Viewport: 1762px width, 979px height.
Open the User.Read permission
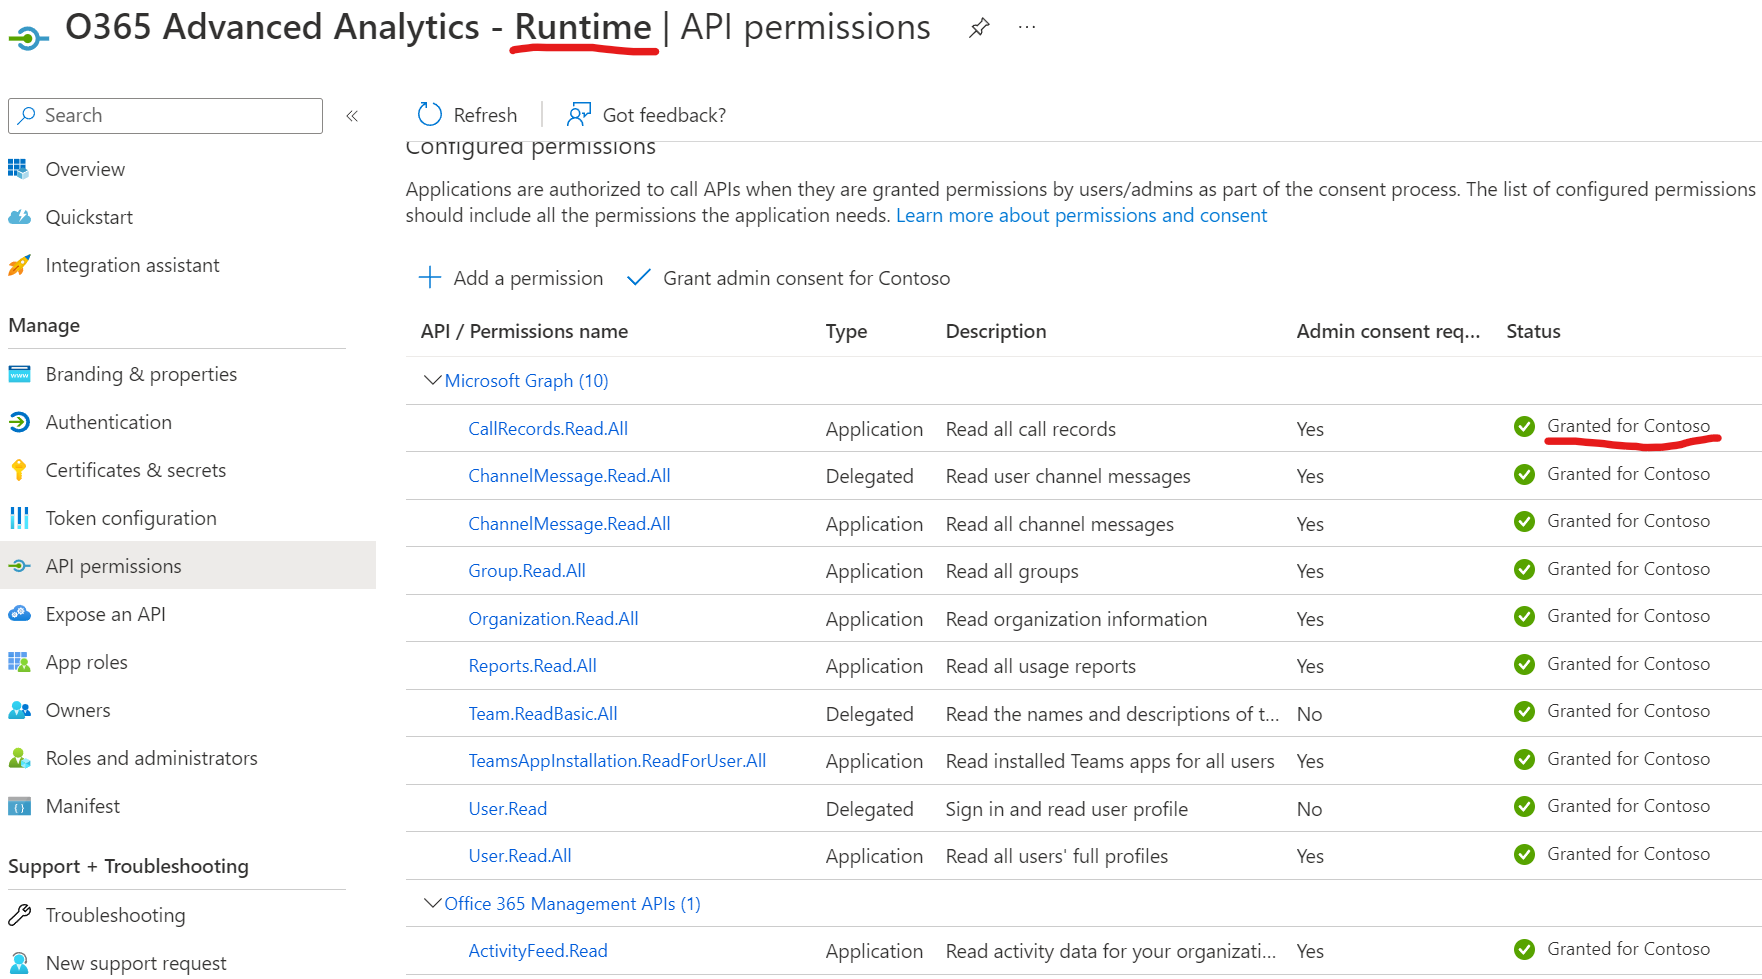(507, 808)
